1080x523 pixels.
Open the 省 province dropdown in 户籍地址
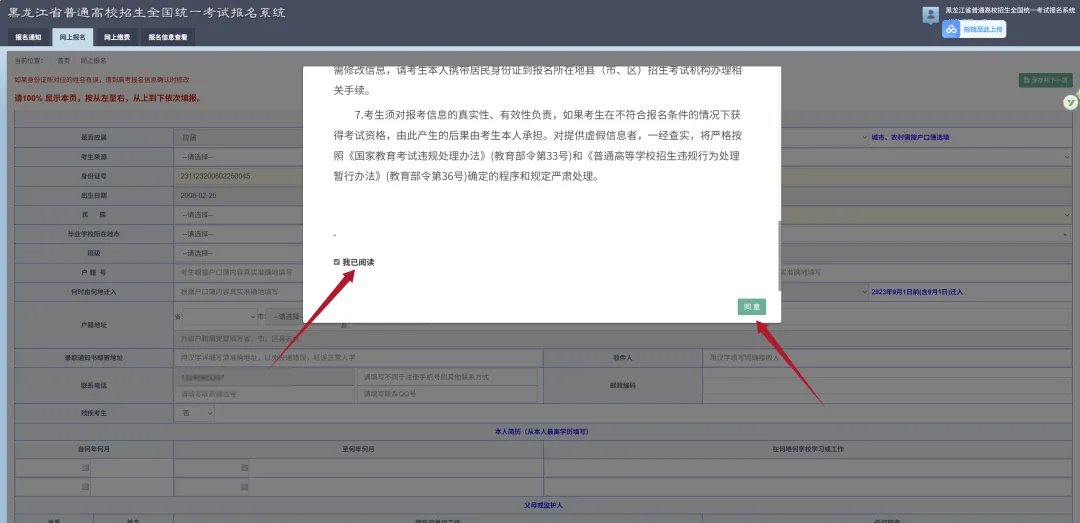point(220,316)
